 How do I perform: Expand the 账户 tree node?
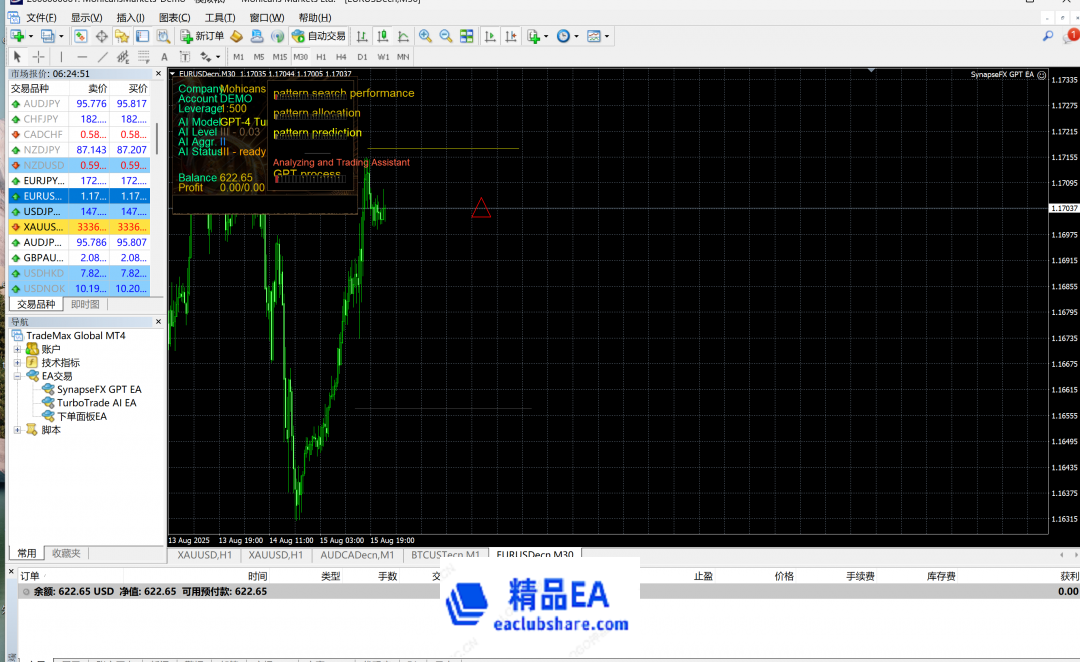tap(17, 349)
